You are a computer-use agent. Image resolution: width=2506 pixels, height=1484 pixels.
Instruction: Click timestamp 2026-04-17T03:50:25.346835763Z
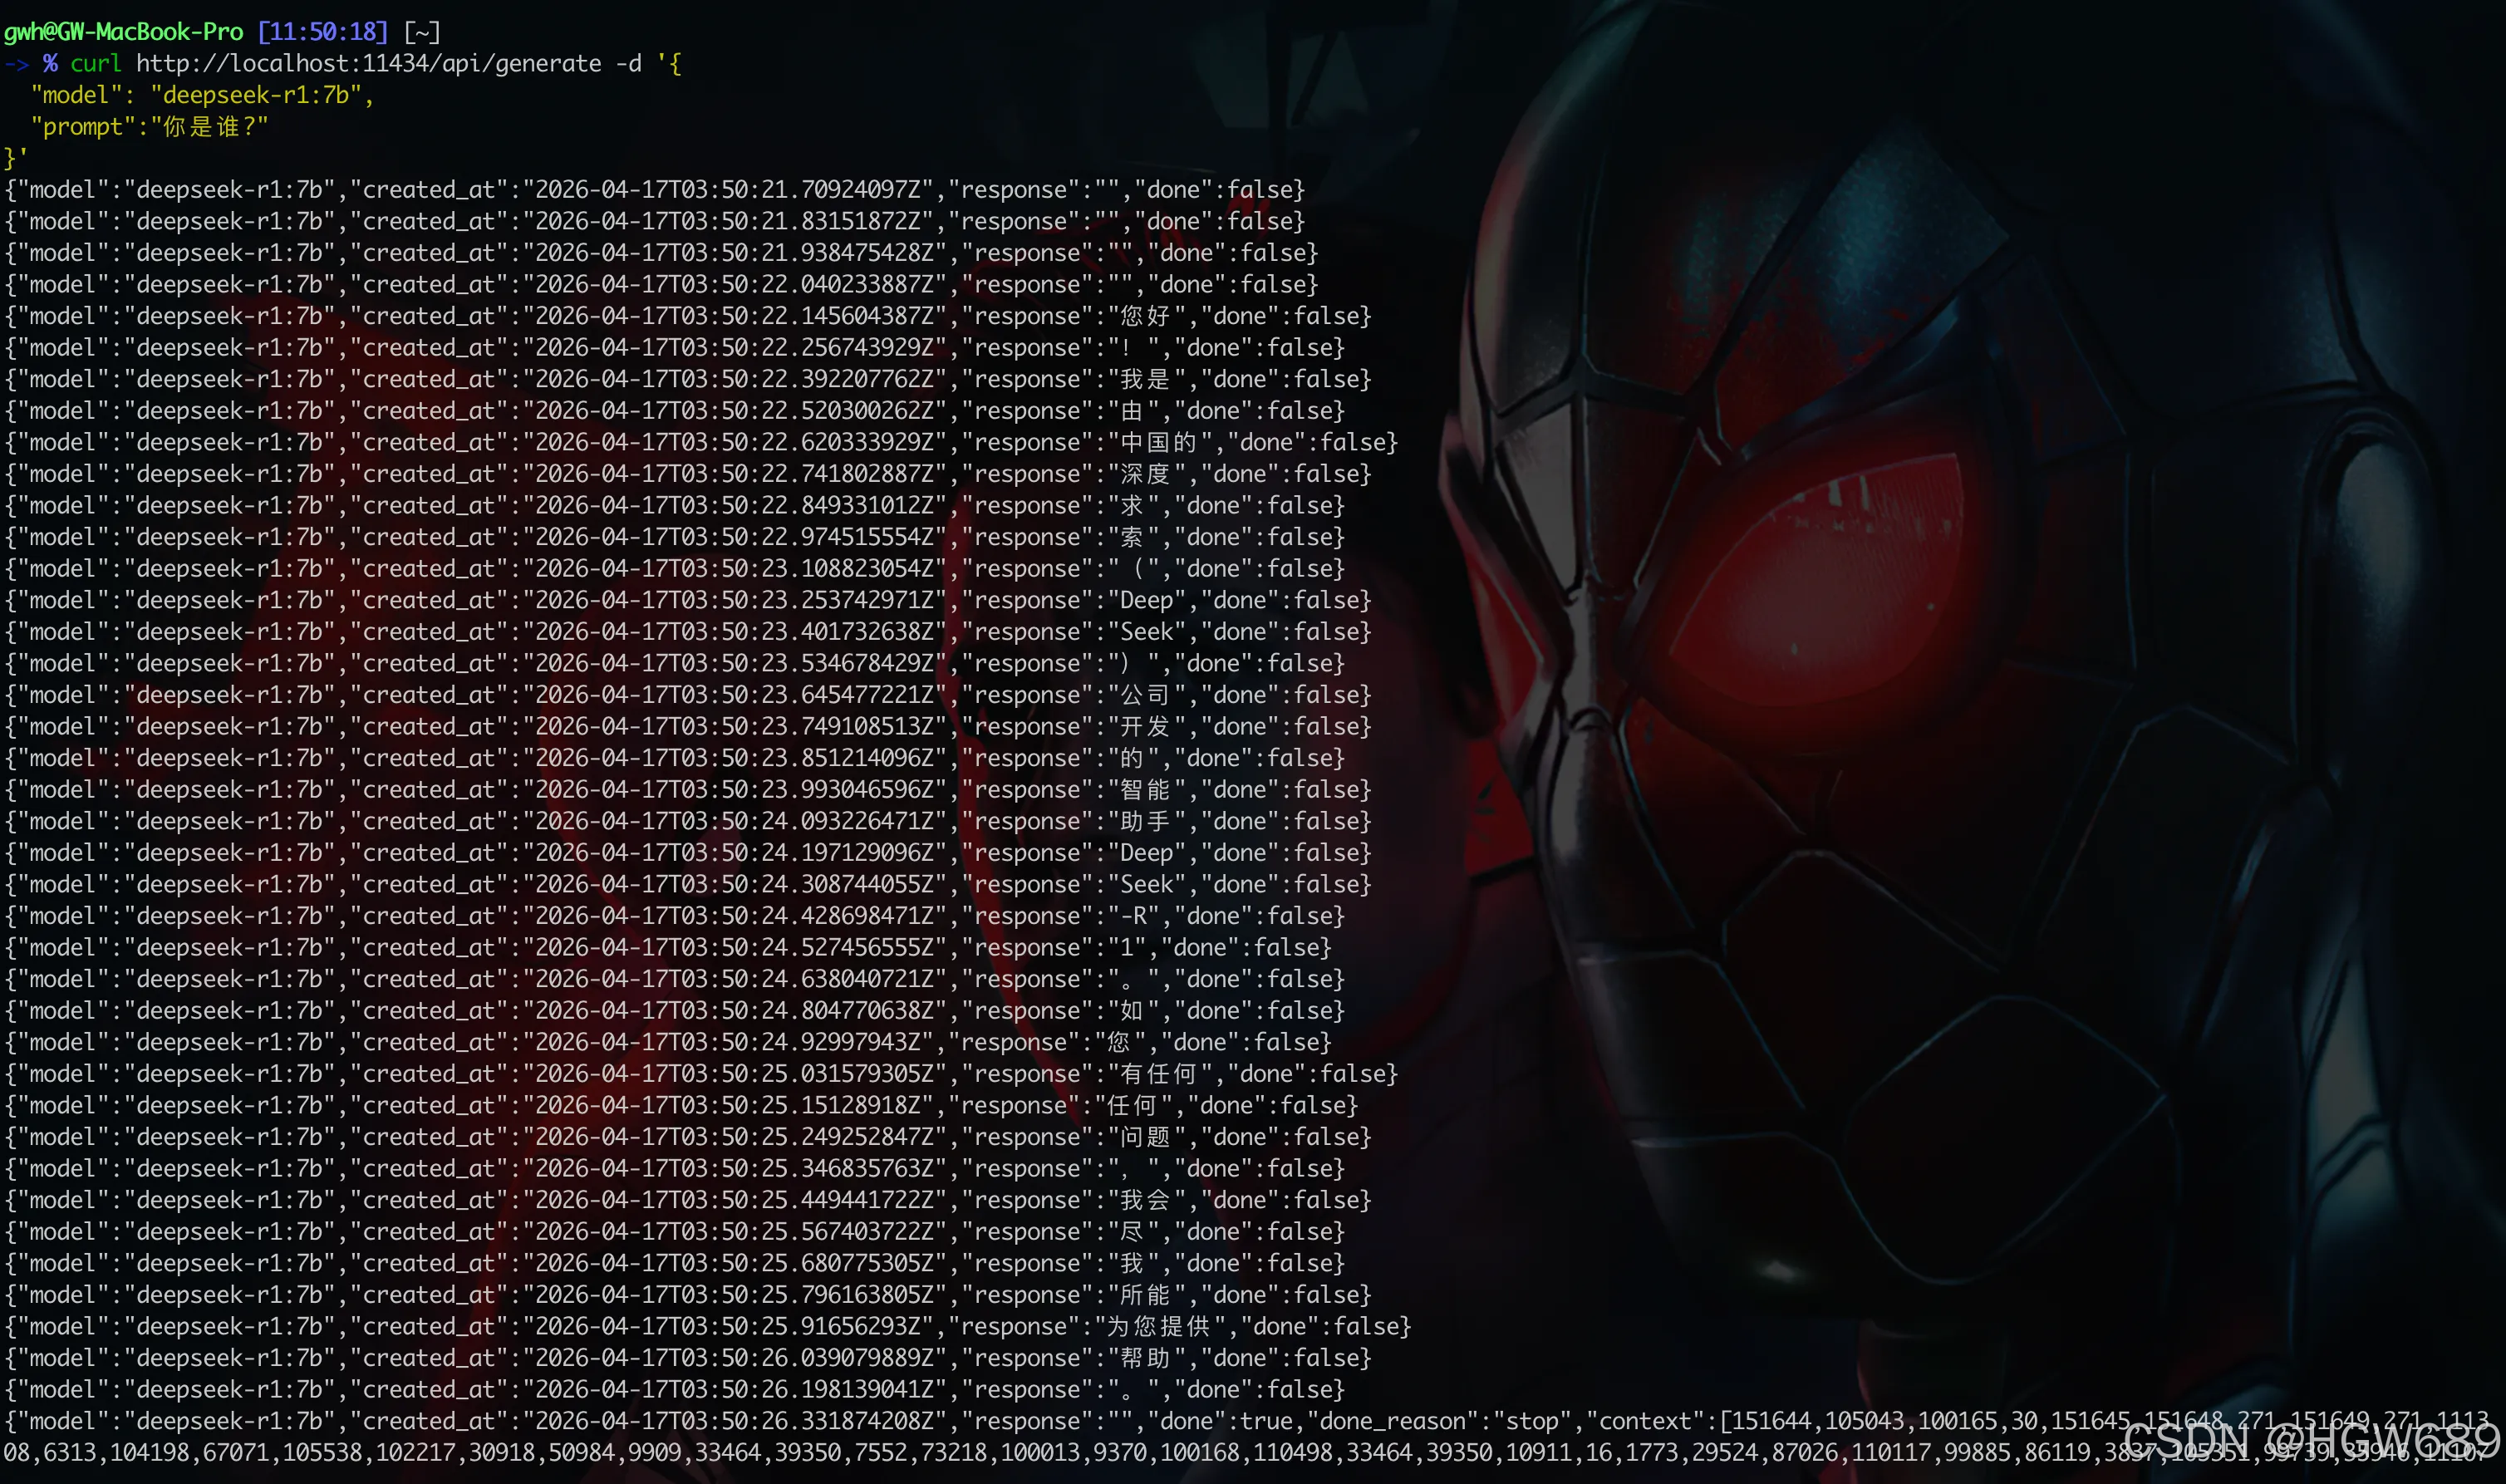coord(734,1169)
